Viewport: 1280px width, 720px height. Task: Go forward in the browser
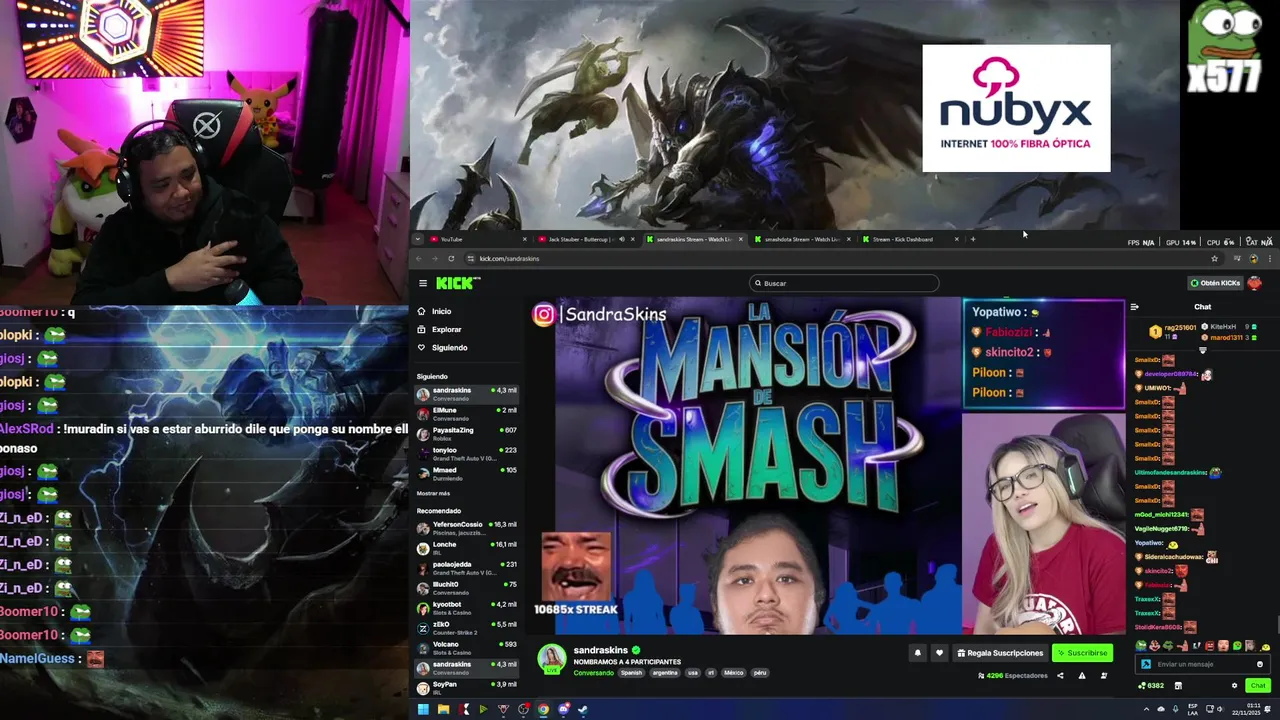436,258
